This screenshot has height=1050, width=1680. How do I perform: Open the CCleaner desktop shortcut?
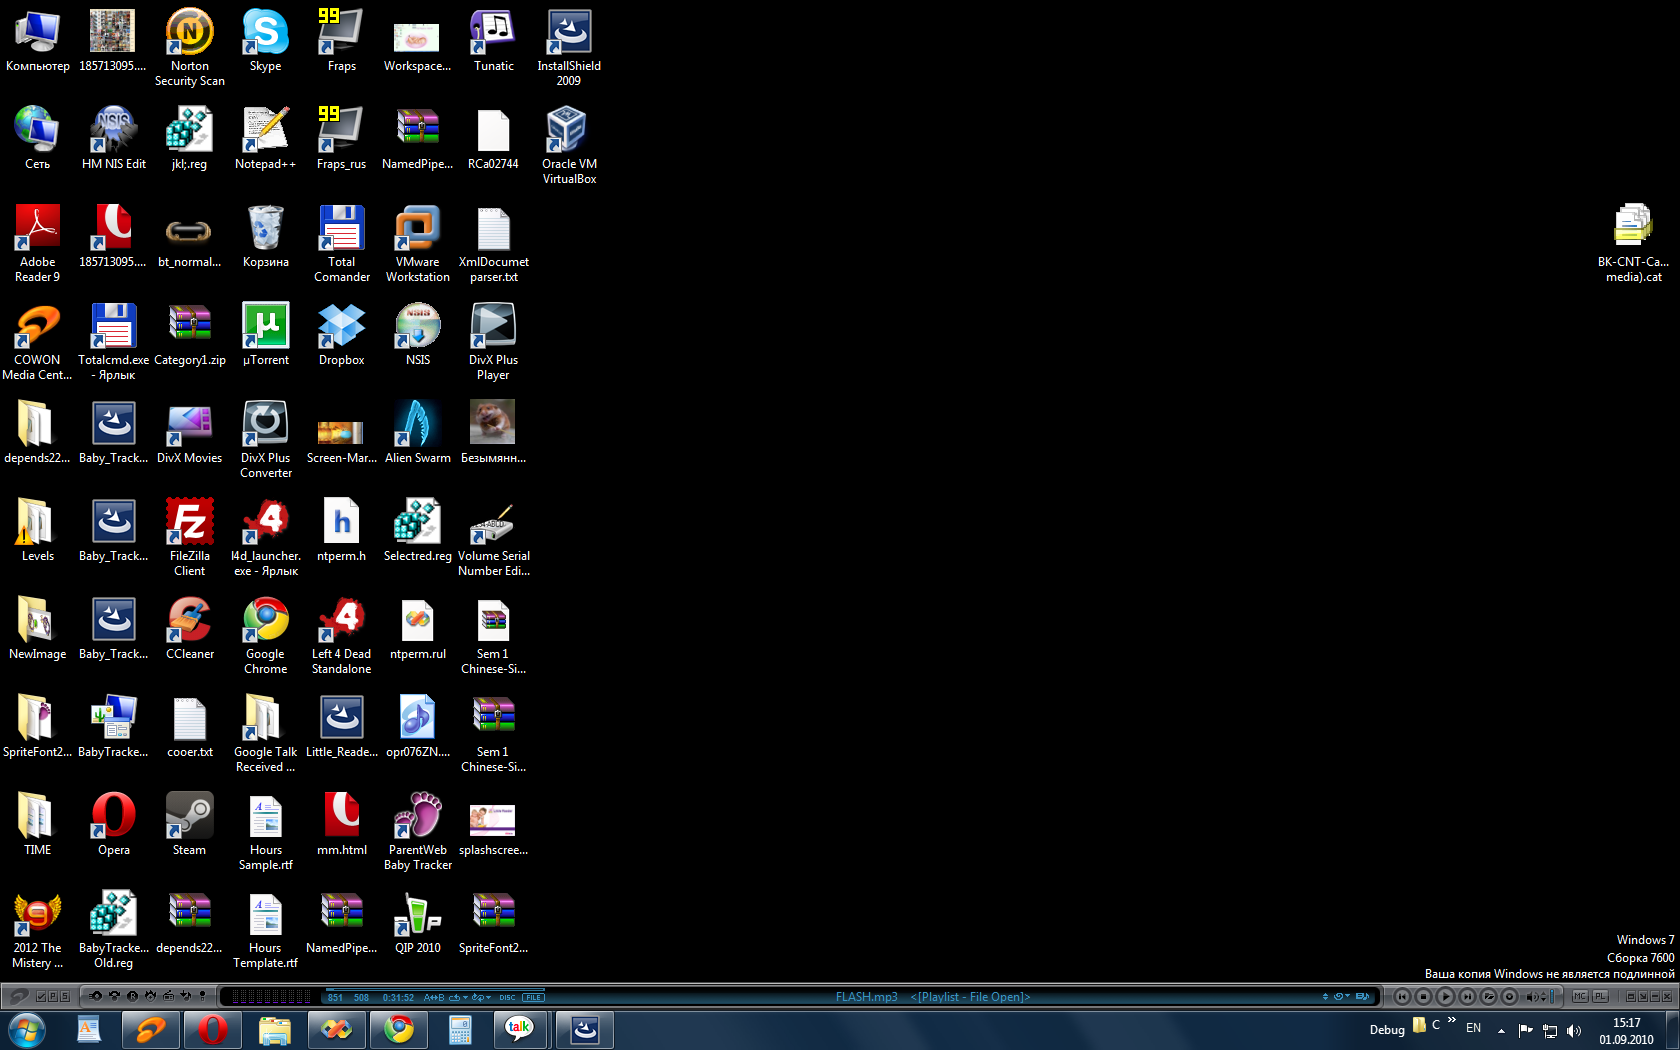(189, 622)
